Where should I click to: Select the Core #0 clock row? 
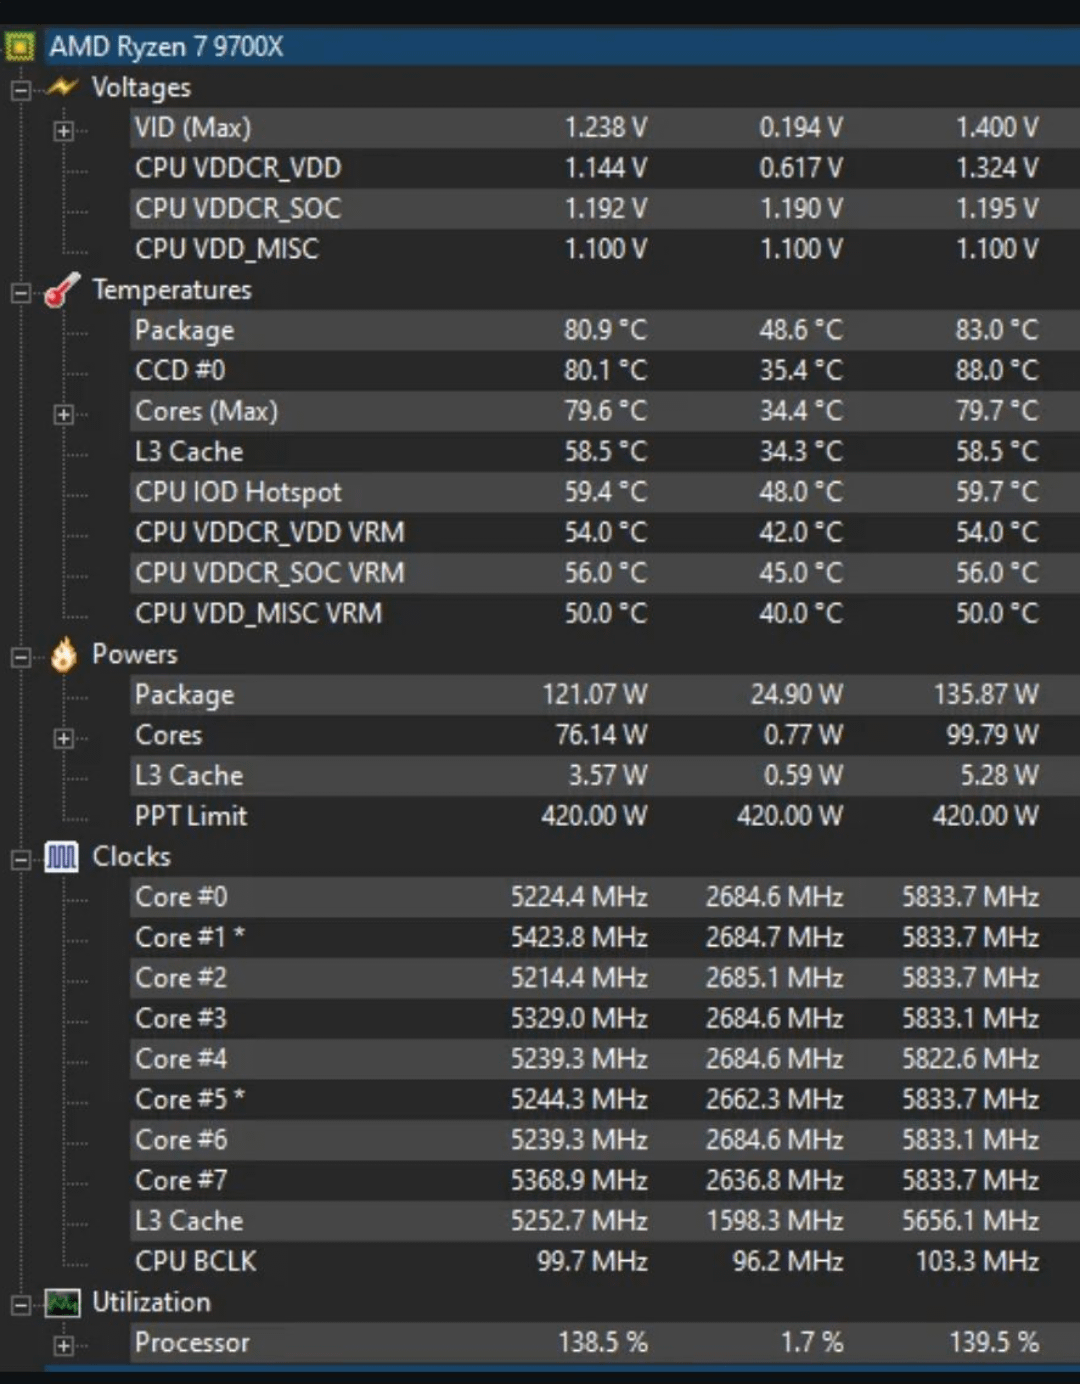(x=605, y=897)
